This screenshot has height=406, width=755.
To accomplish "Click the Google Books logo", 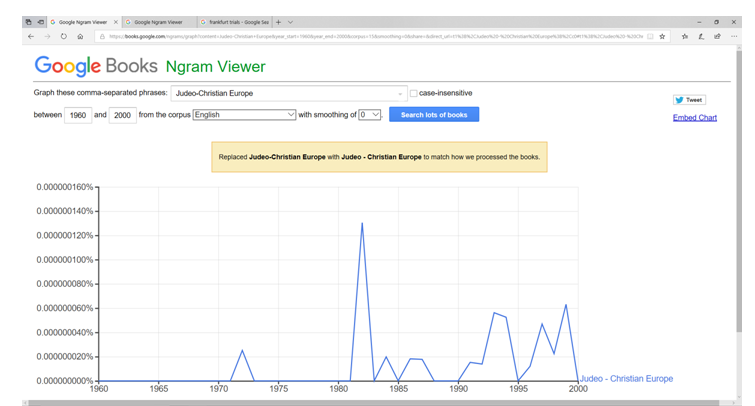I will pyautogui.click(x=96, y=66).
